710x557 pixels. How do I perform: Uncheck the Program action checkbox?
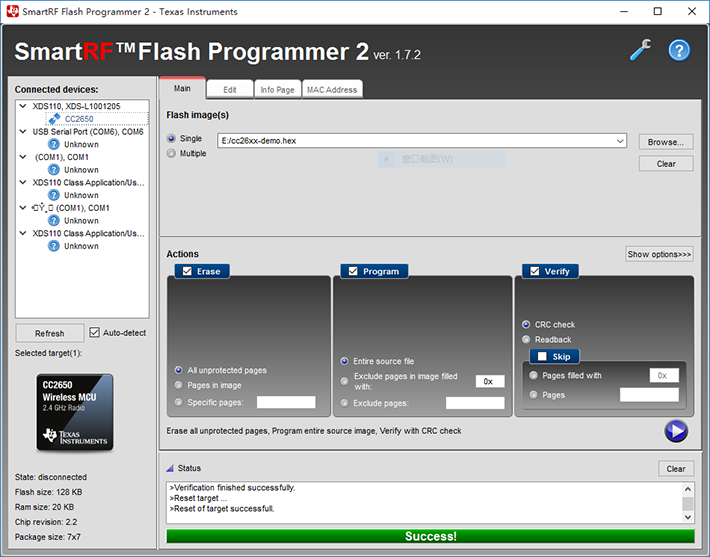click(353, 271)
